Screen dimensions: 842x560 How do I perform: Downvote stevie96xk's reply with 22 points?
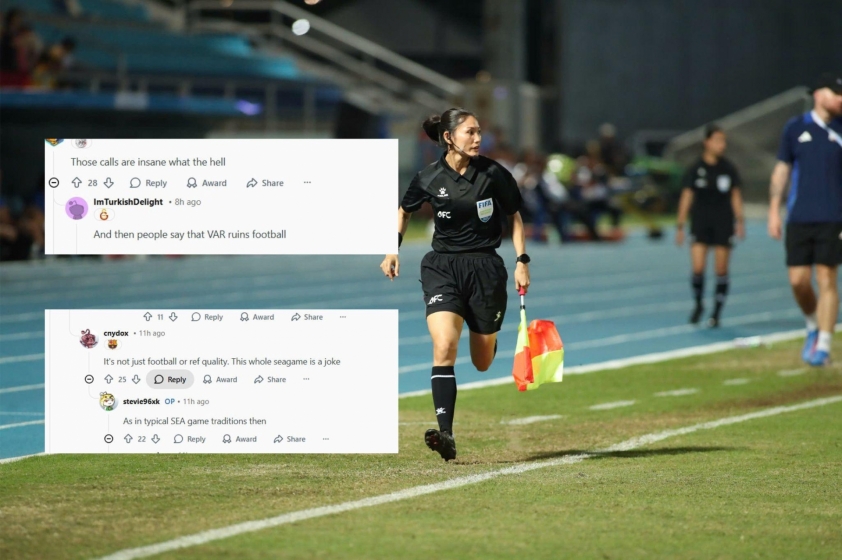(156, 439)
